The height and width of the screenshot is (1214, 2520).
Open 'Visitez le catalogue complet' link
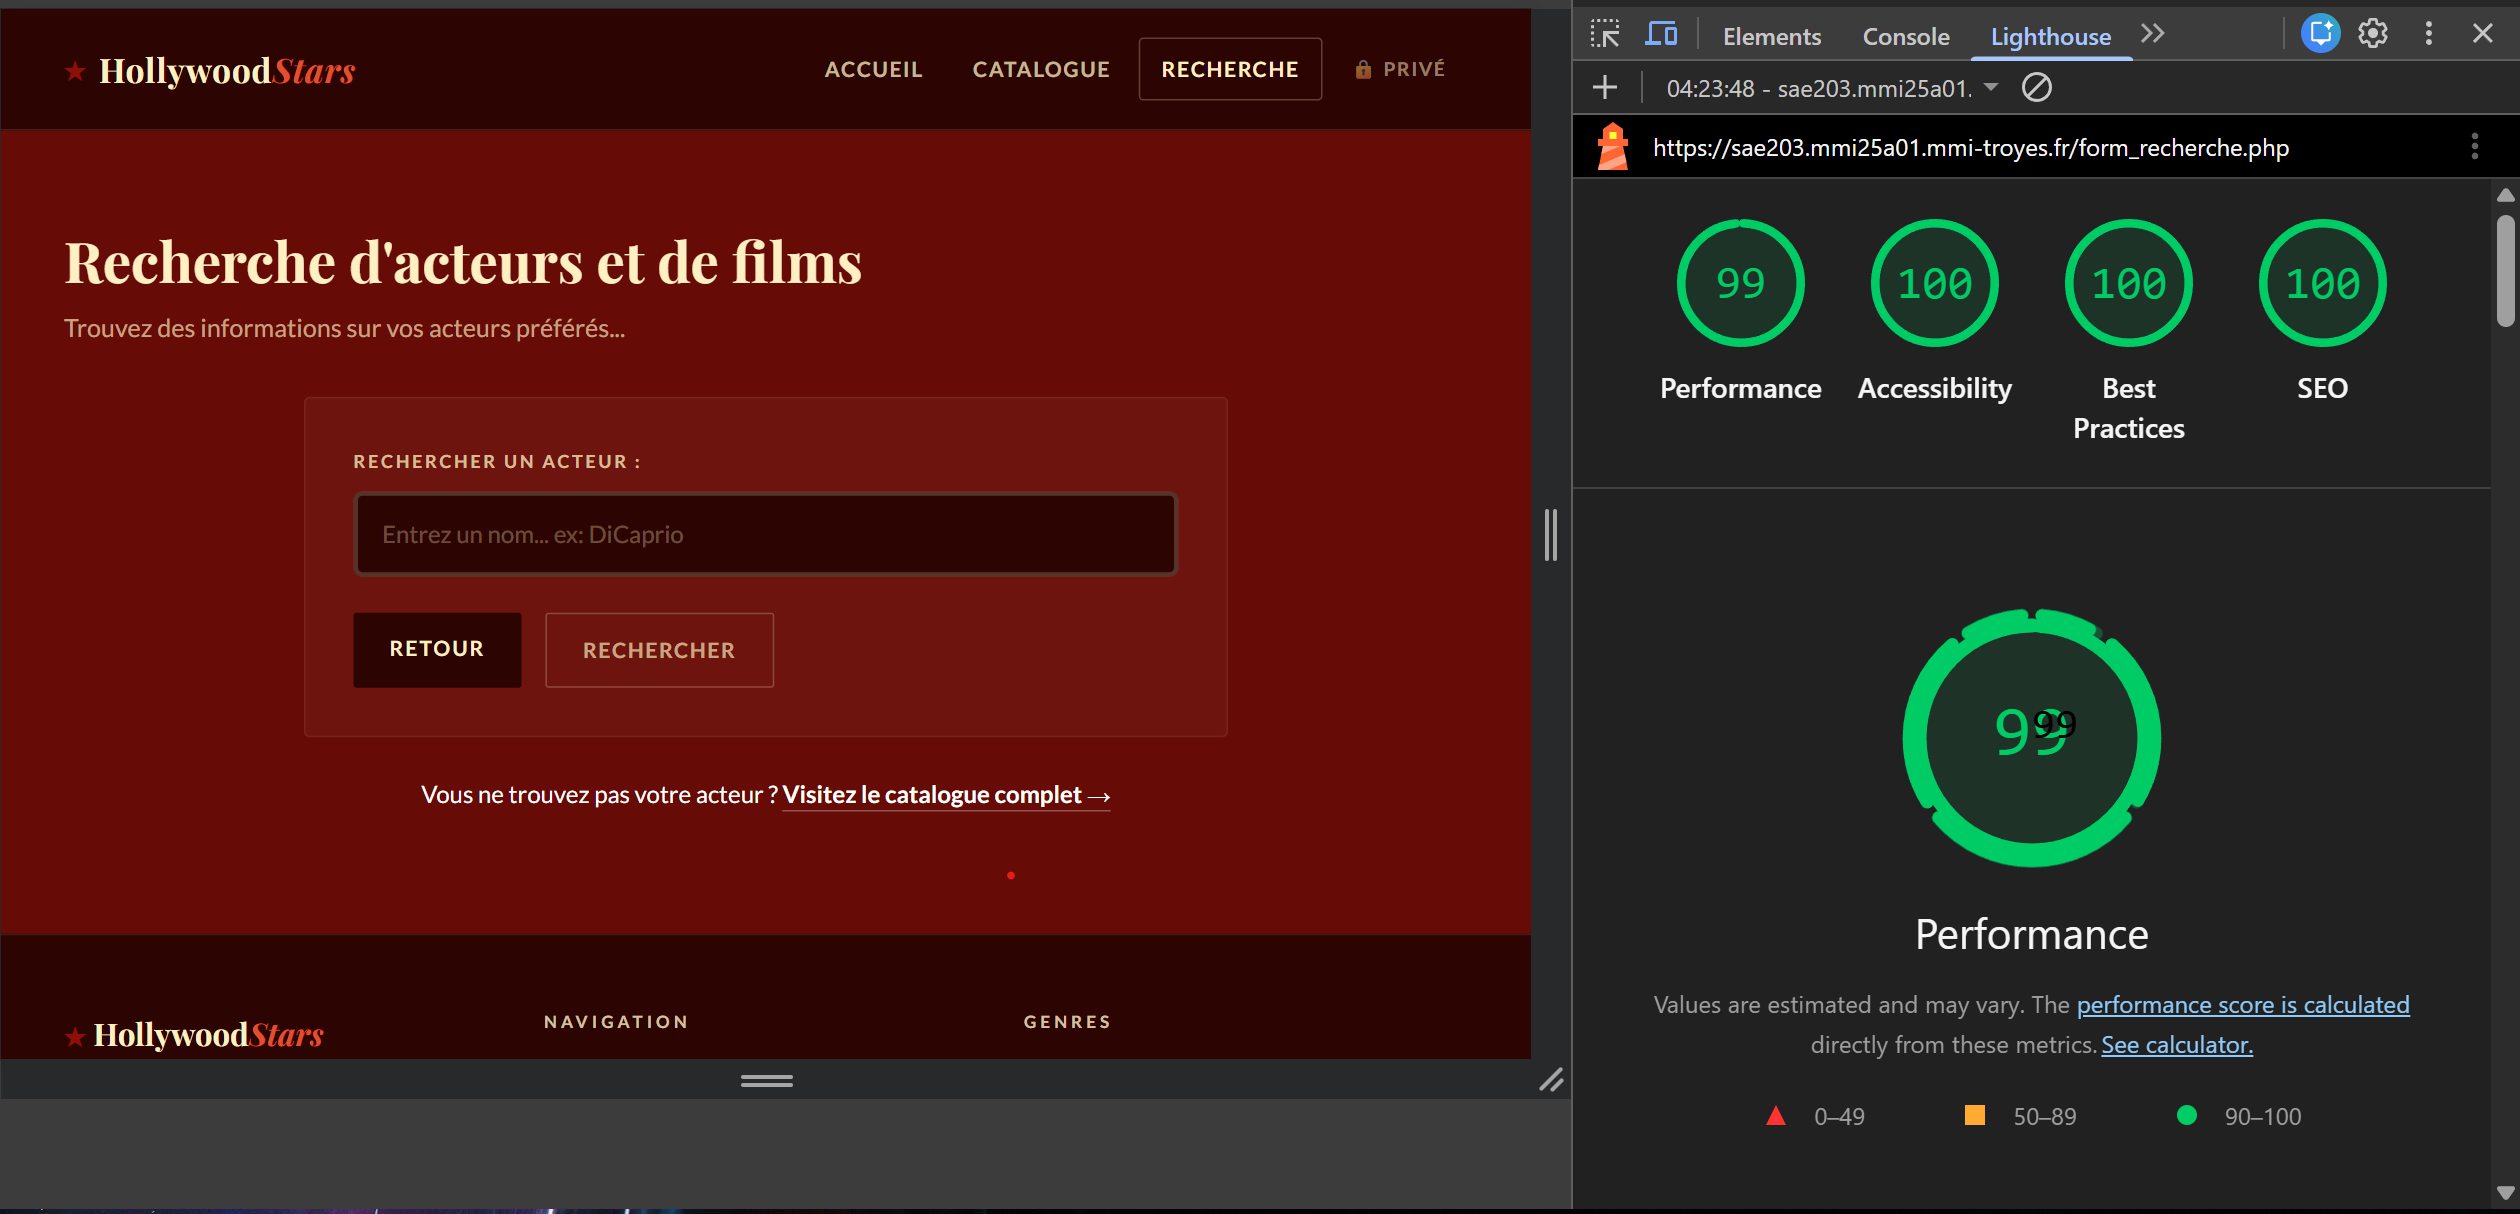(x=946, y=795)
